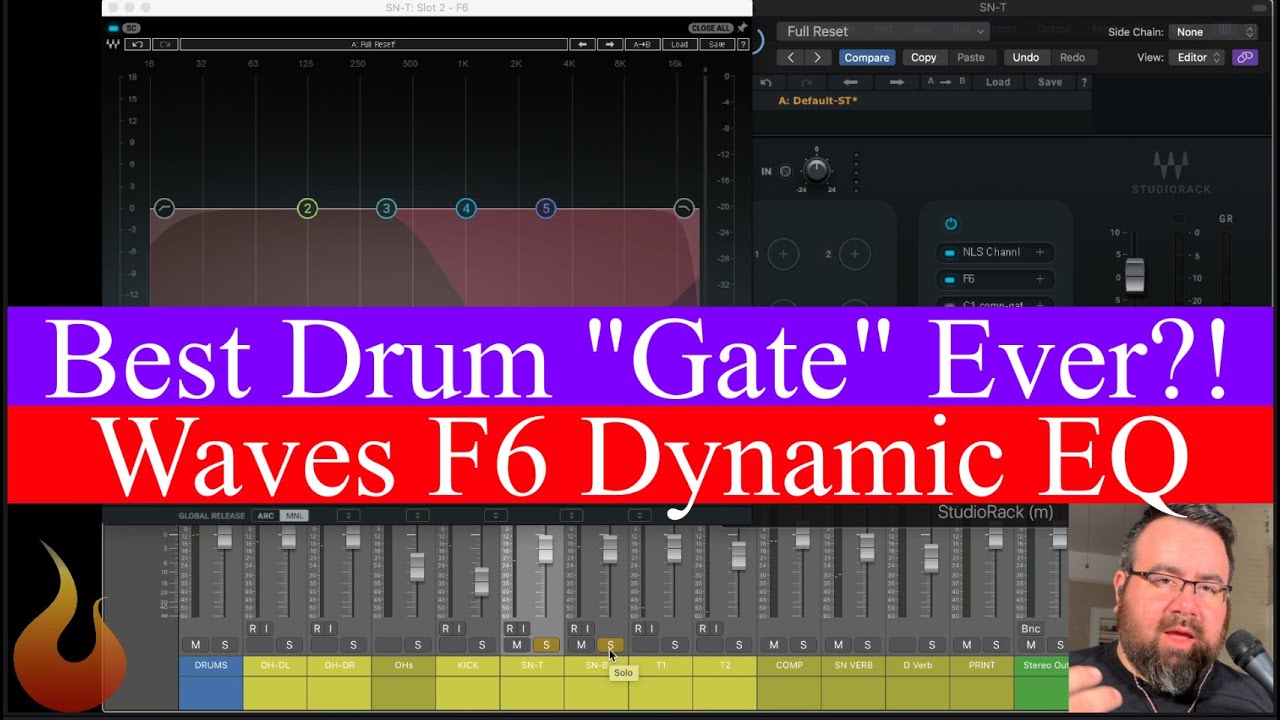Click StudioRack next preset right arrow
The height and width of the screenshot is (720, 1280).
(x=897, y=82)
